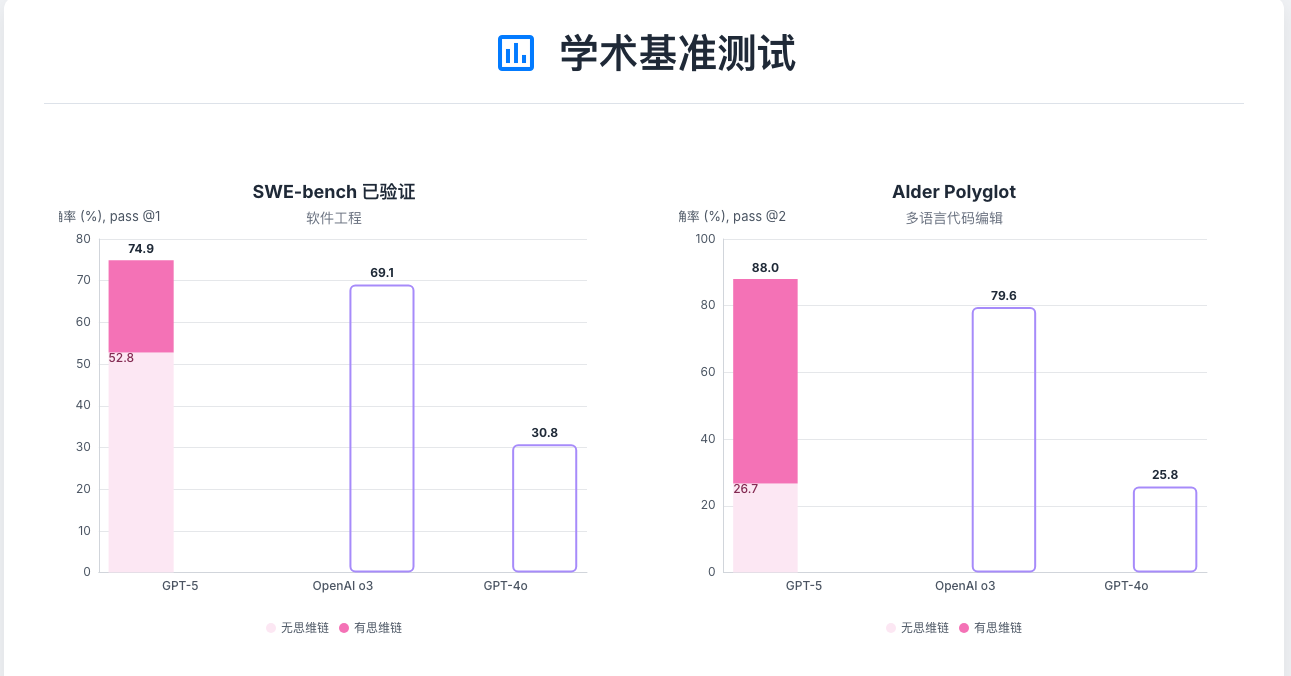Toggle 无思维链 legend in the SWE-bench chart
Image resolution: width=1291 pixels, height=676 pixels.
pyautogui.click(x=297, y=628)
